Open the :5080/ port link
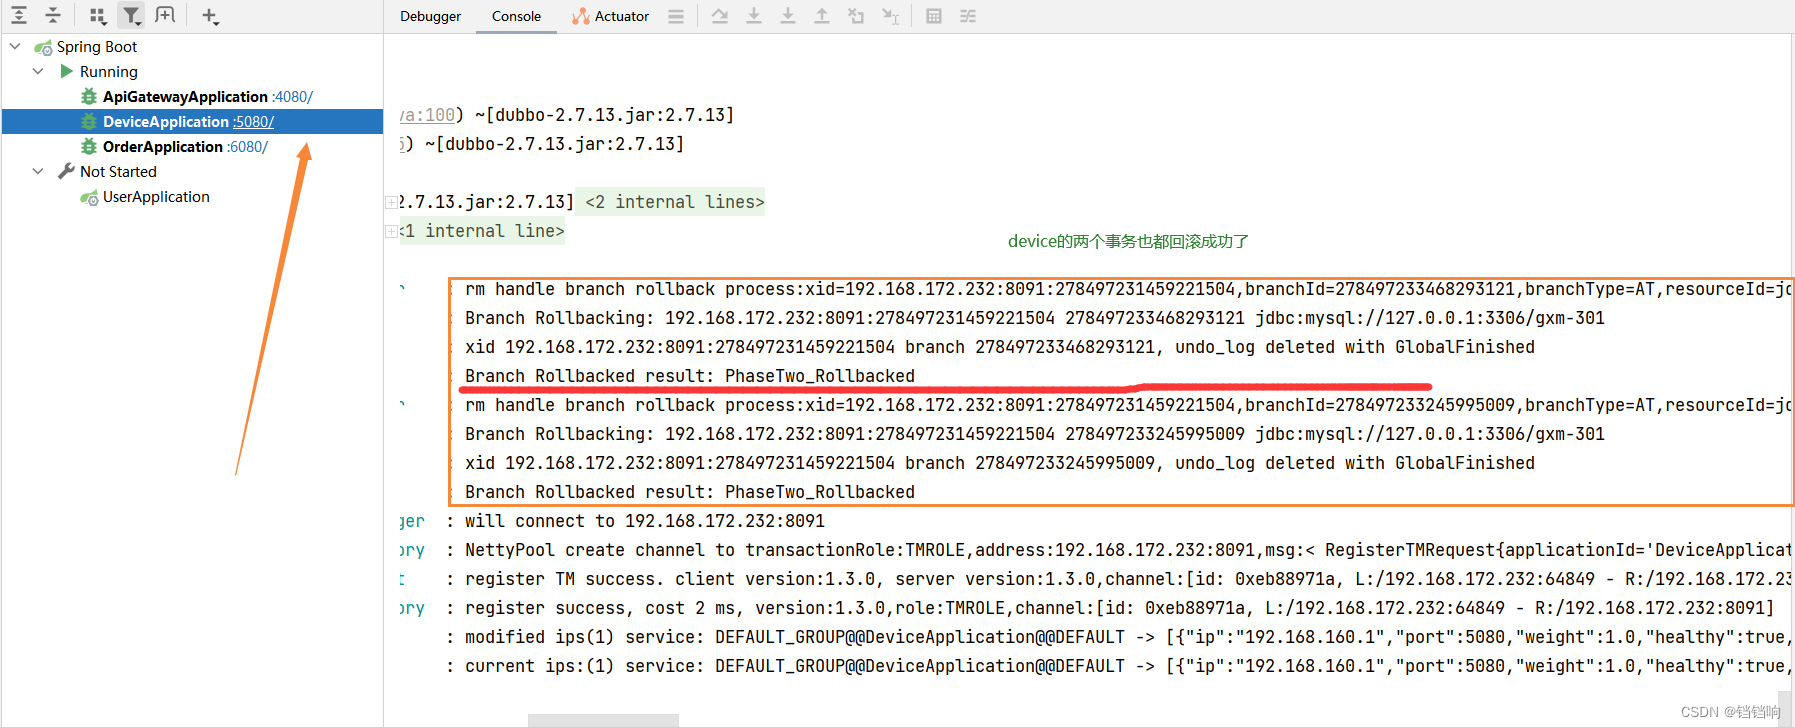 point(254,121)
